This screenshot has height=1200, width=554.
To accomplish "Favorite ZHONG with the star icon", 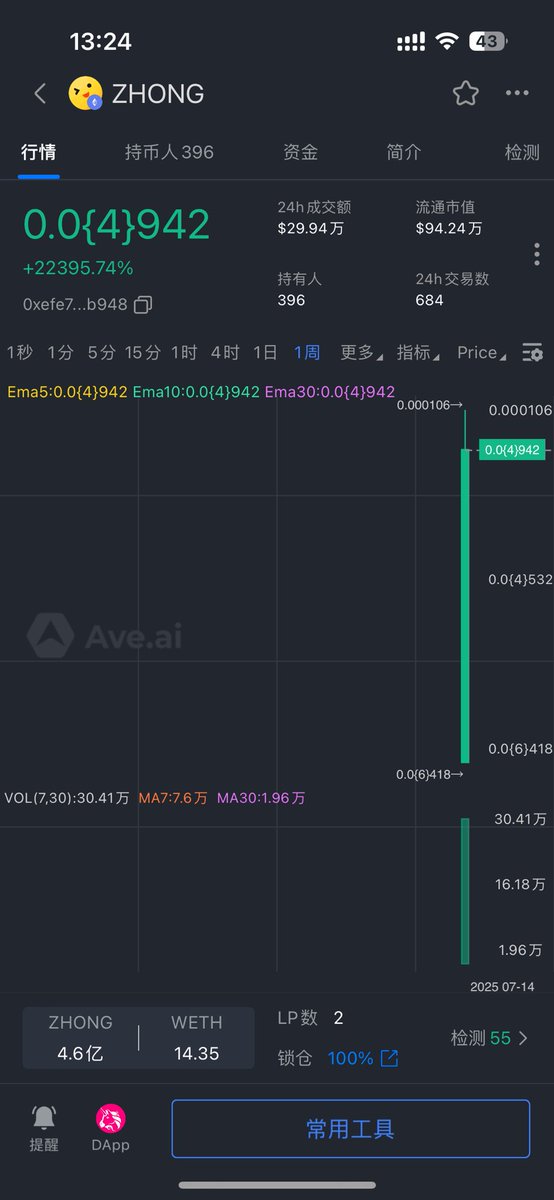I will point(465,94).
